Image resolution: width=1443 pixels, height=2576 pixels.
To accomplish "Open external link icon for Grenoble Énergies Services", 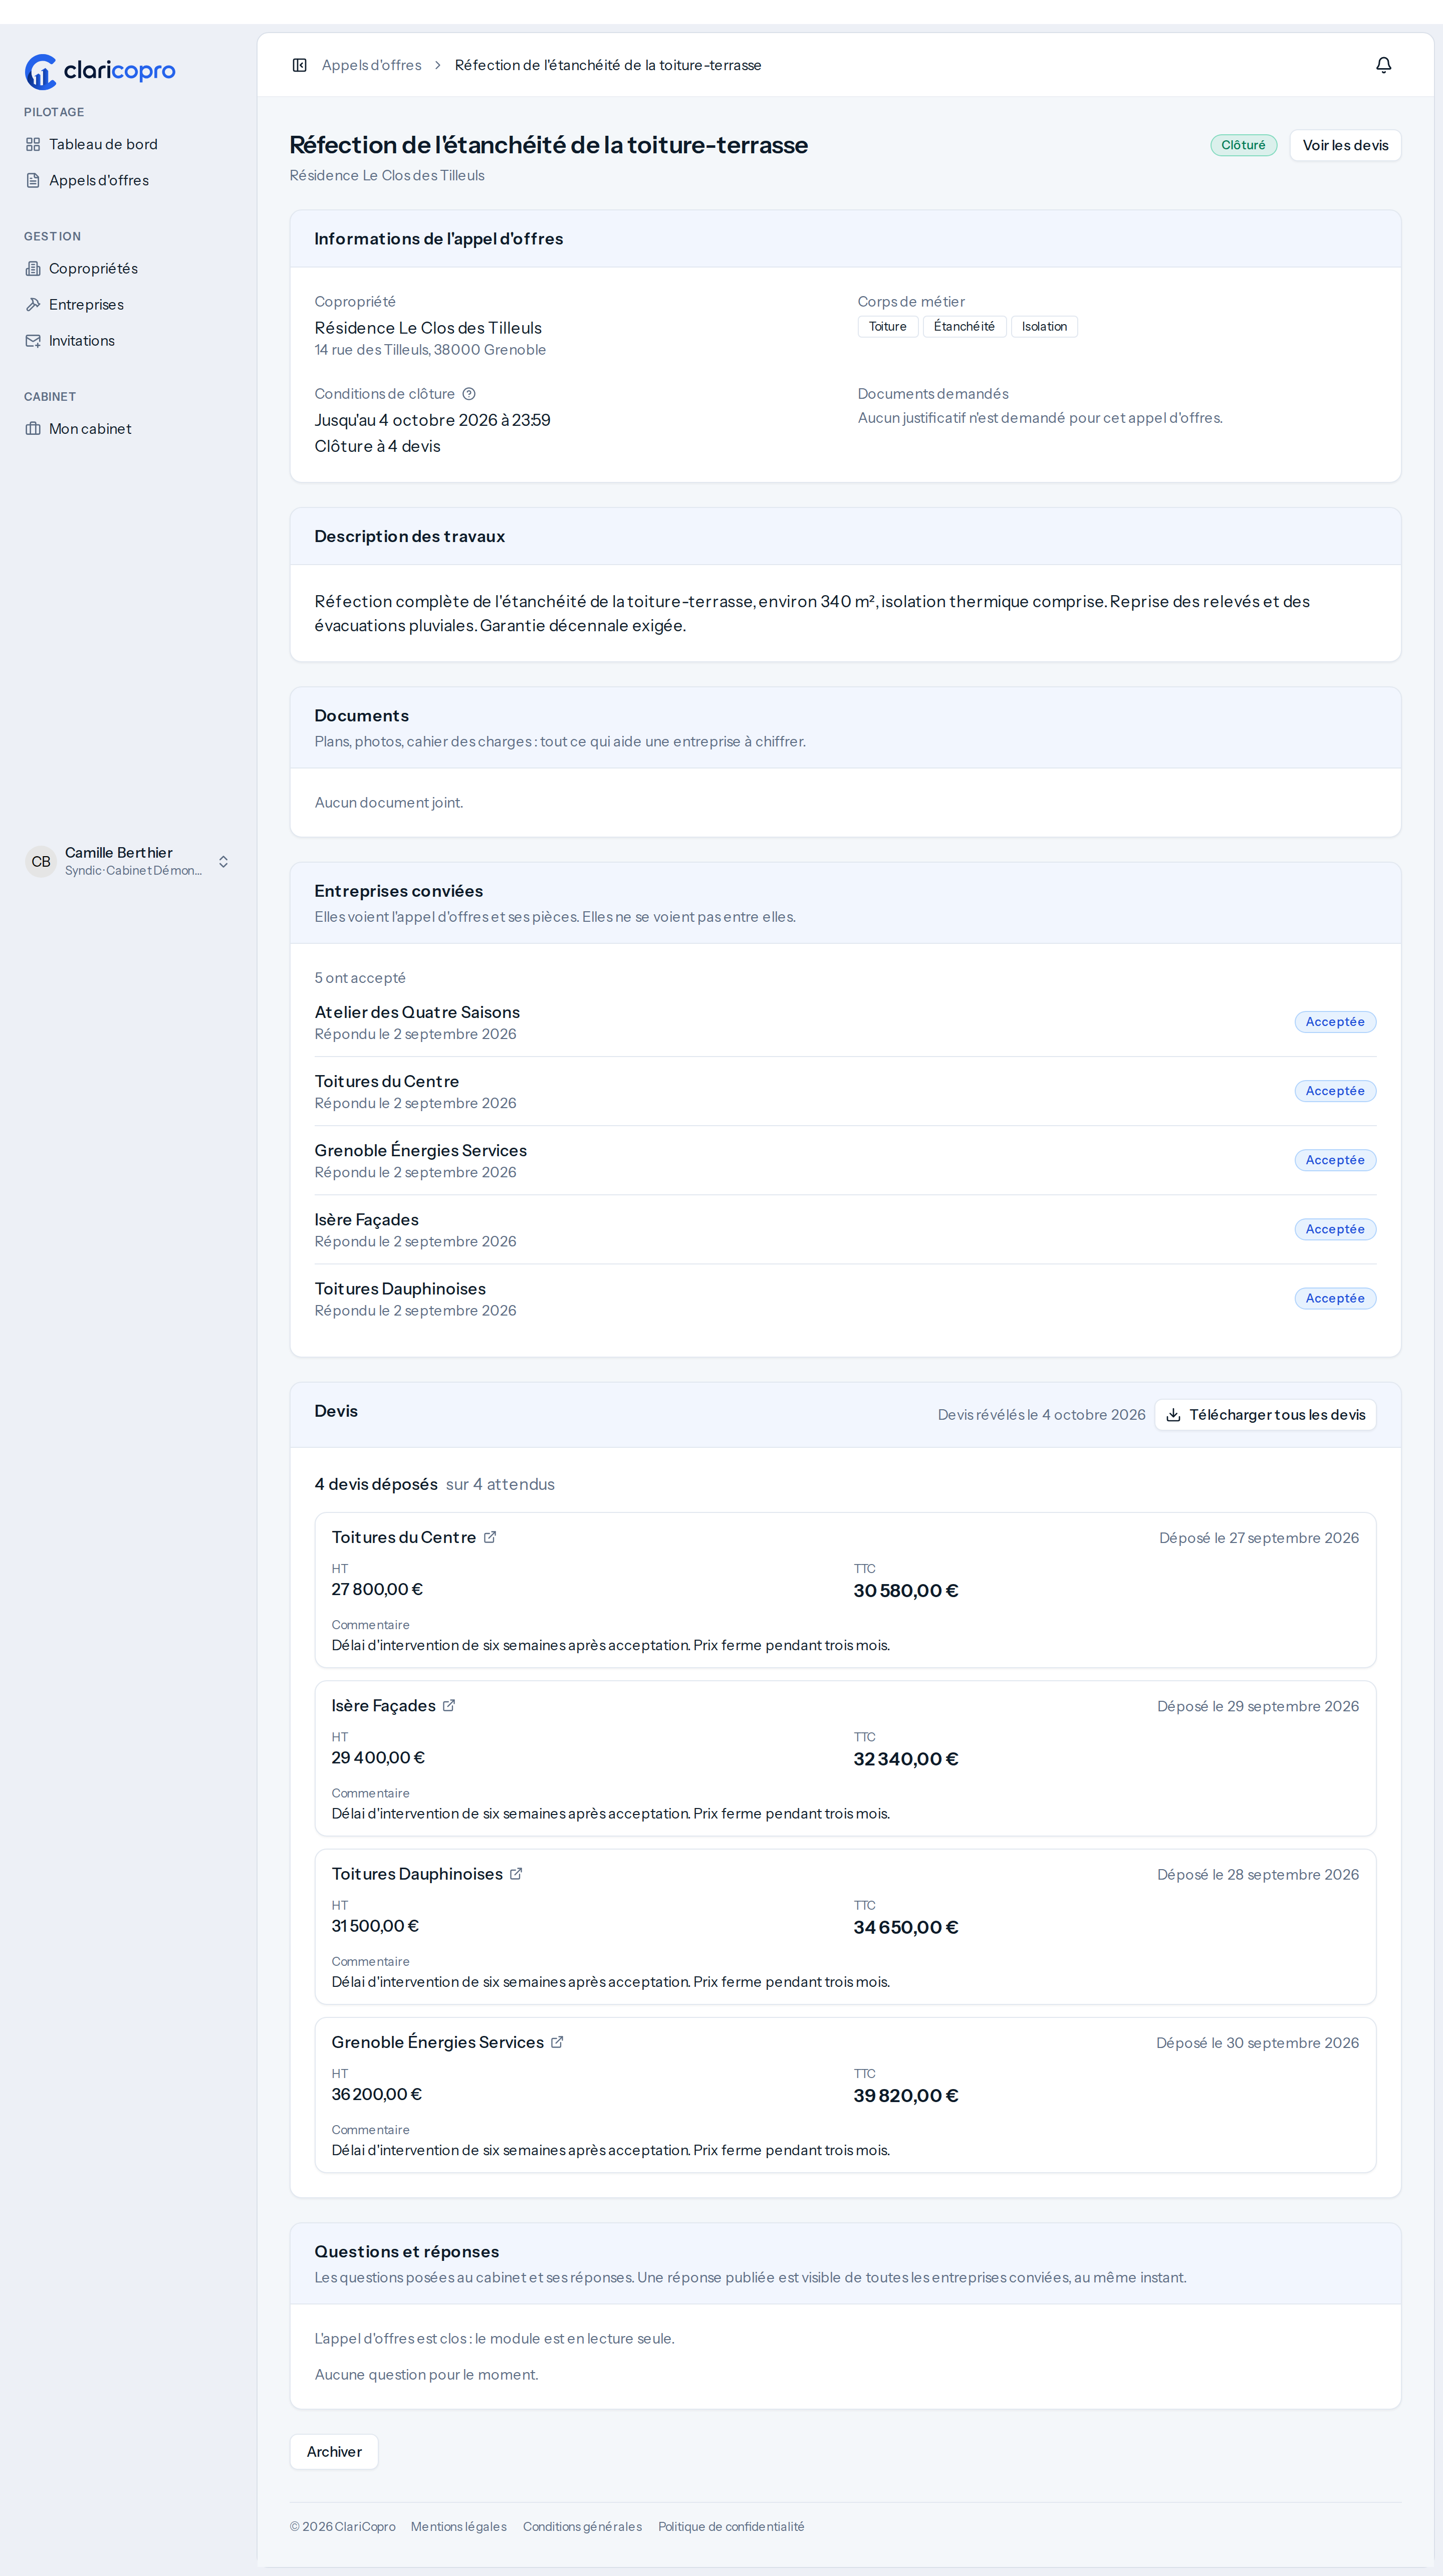I will point(557,2041).
